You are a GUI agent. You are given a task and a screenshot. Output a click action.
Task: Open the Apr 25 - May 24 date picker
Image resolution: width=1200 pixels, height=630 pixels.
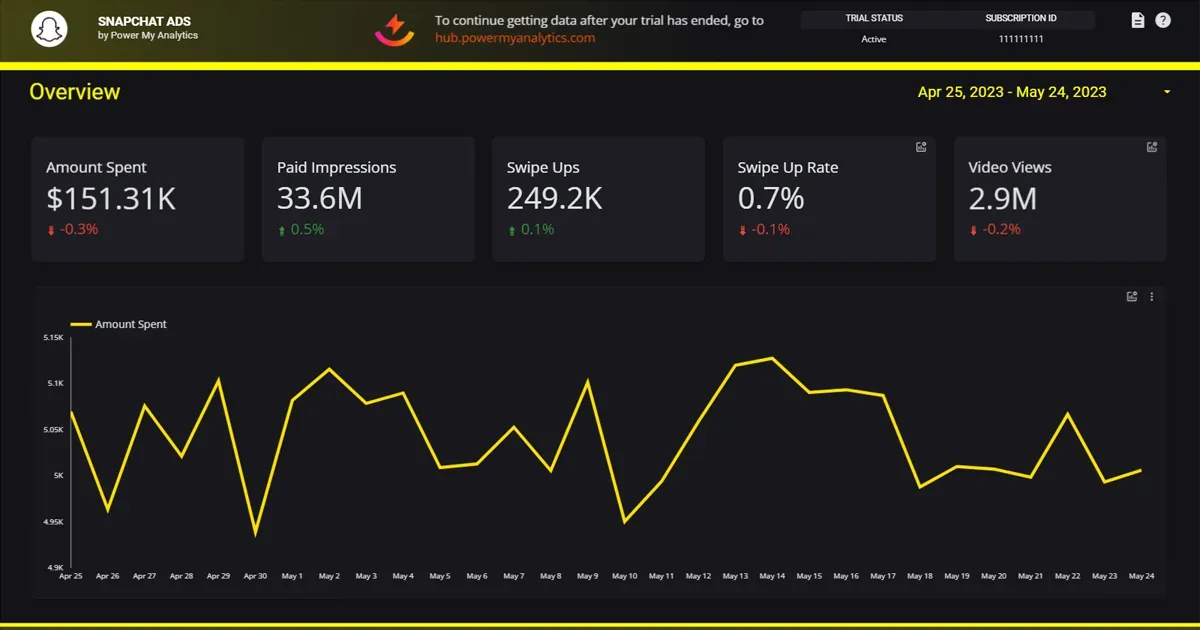(1012, 92)
